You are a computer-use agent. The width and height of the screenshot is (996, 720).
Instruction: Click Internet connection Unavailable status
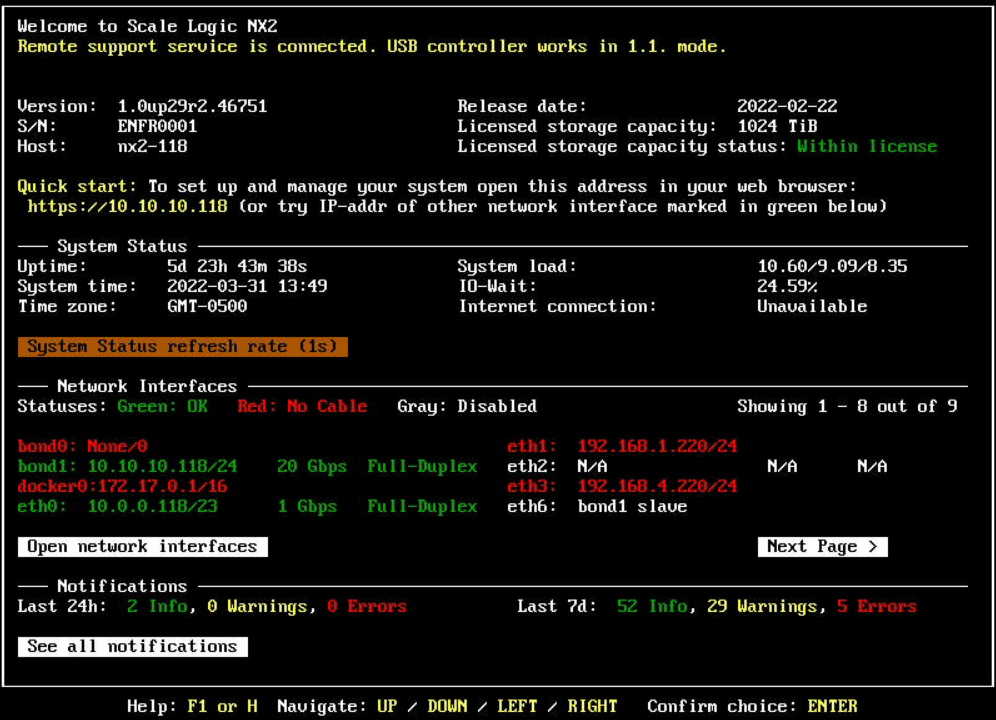coord(812,306)
